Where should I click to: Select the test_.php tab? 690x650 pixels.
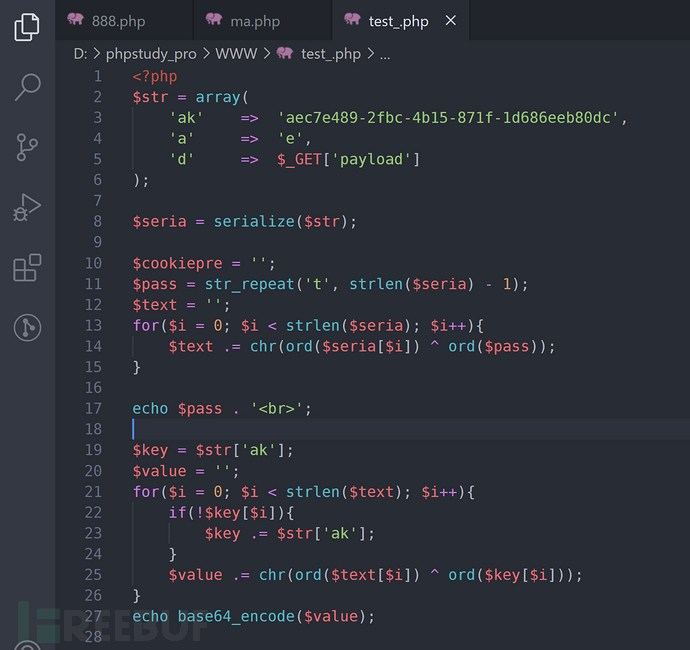click(x=398, y=21)
